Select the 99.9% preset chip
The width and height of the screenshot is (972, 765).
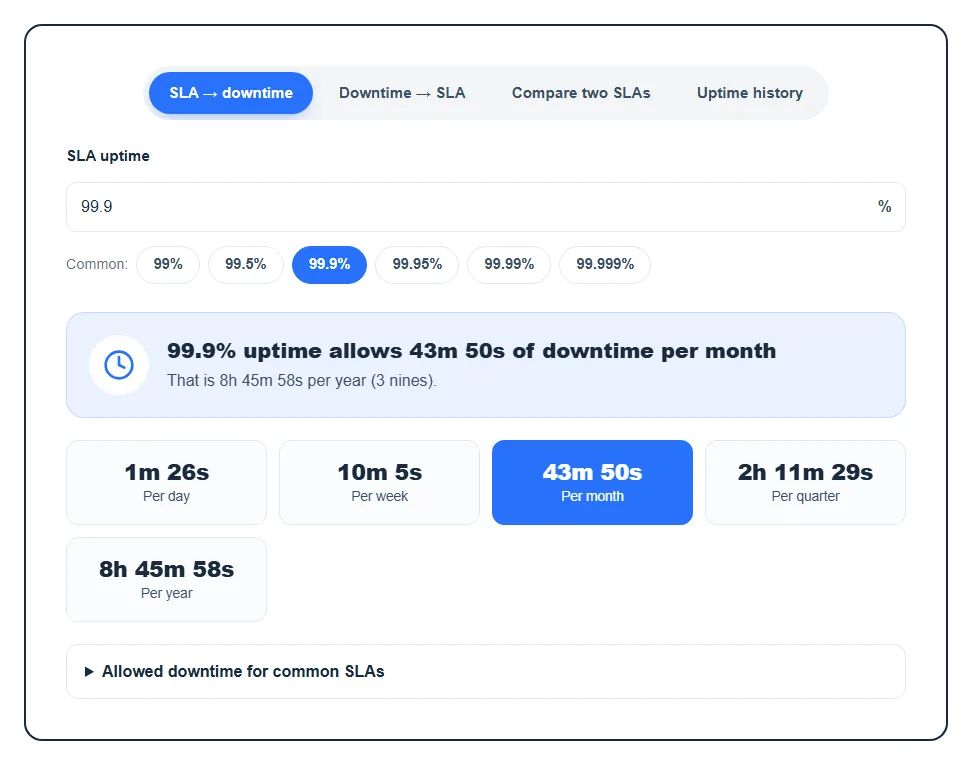tap(329, 265)
